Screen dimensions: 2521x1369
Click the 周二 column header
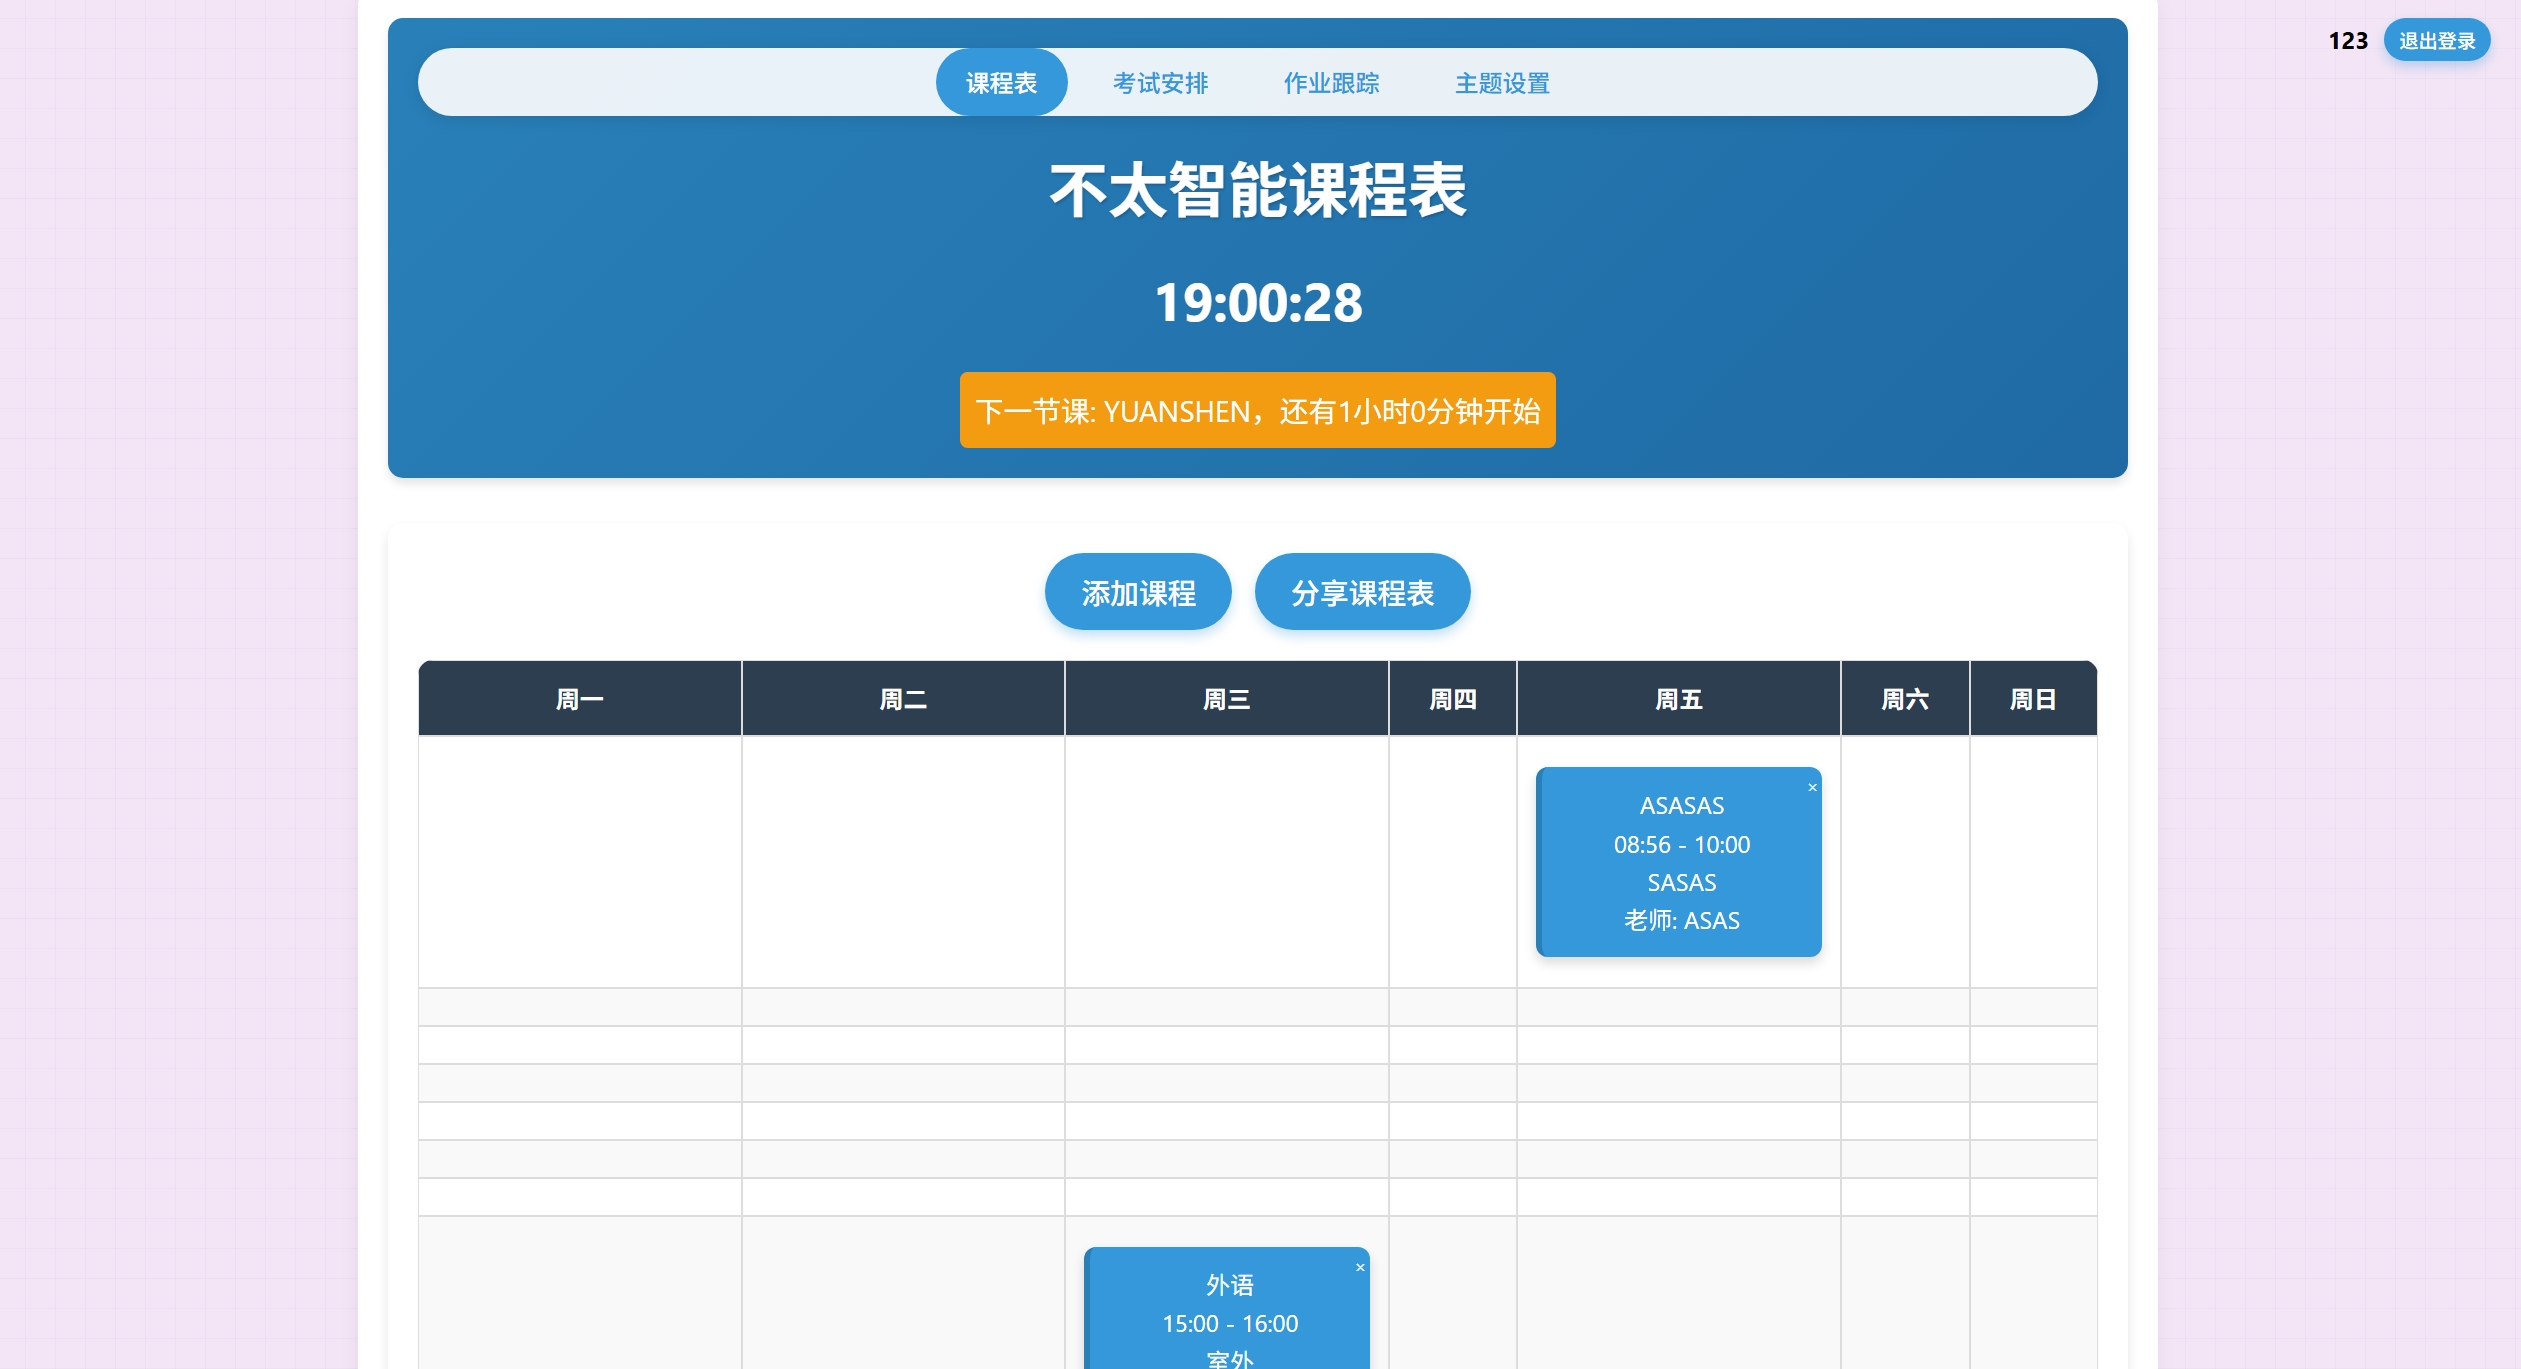tap(903, 699)
